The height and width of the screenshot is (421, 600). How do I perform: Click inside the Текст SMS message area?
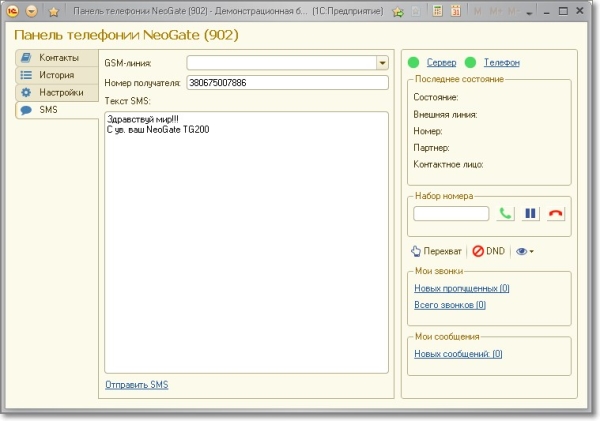click(245, 240)
